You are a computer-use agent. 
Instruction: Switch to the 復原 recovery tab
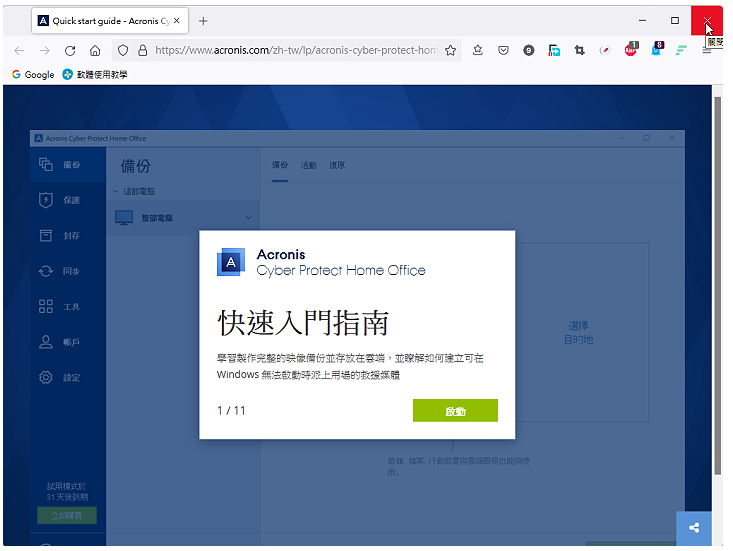point(337,165)
